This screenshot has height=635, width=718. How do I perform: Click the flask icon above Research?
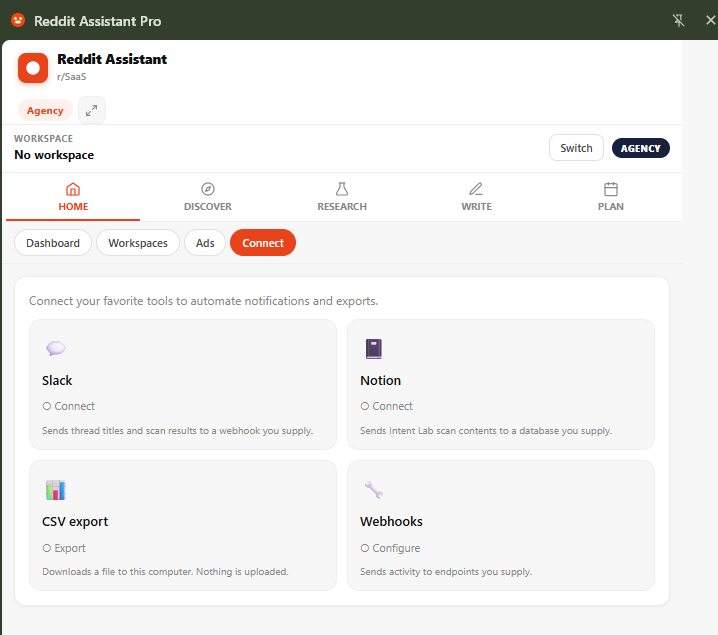click(x=342, y=189)
